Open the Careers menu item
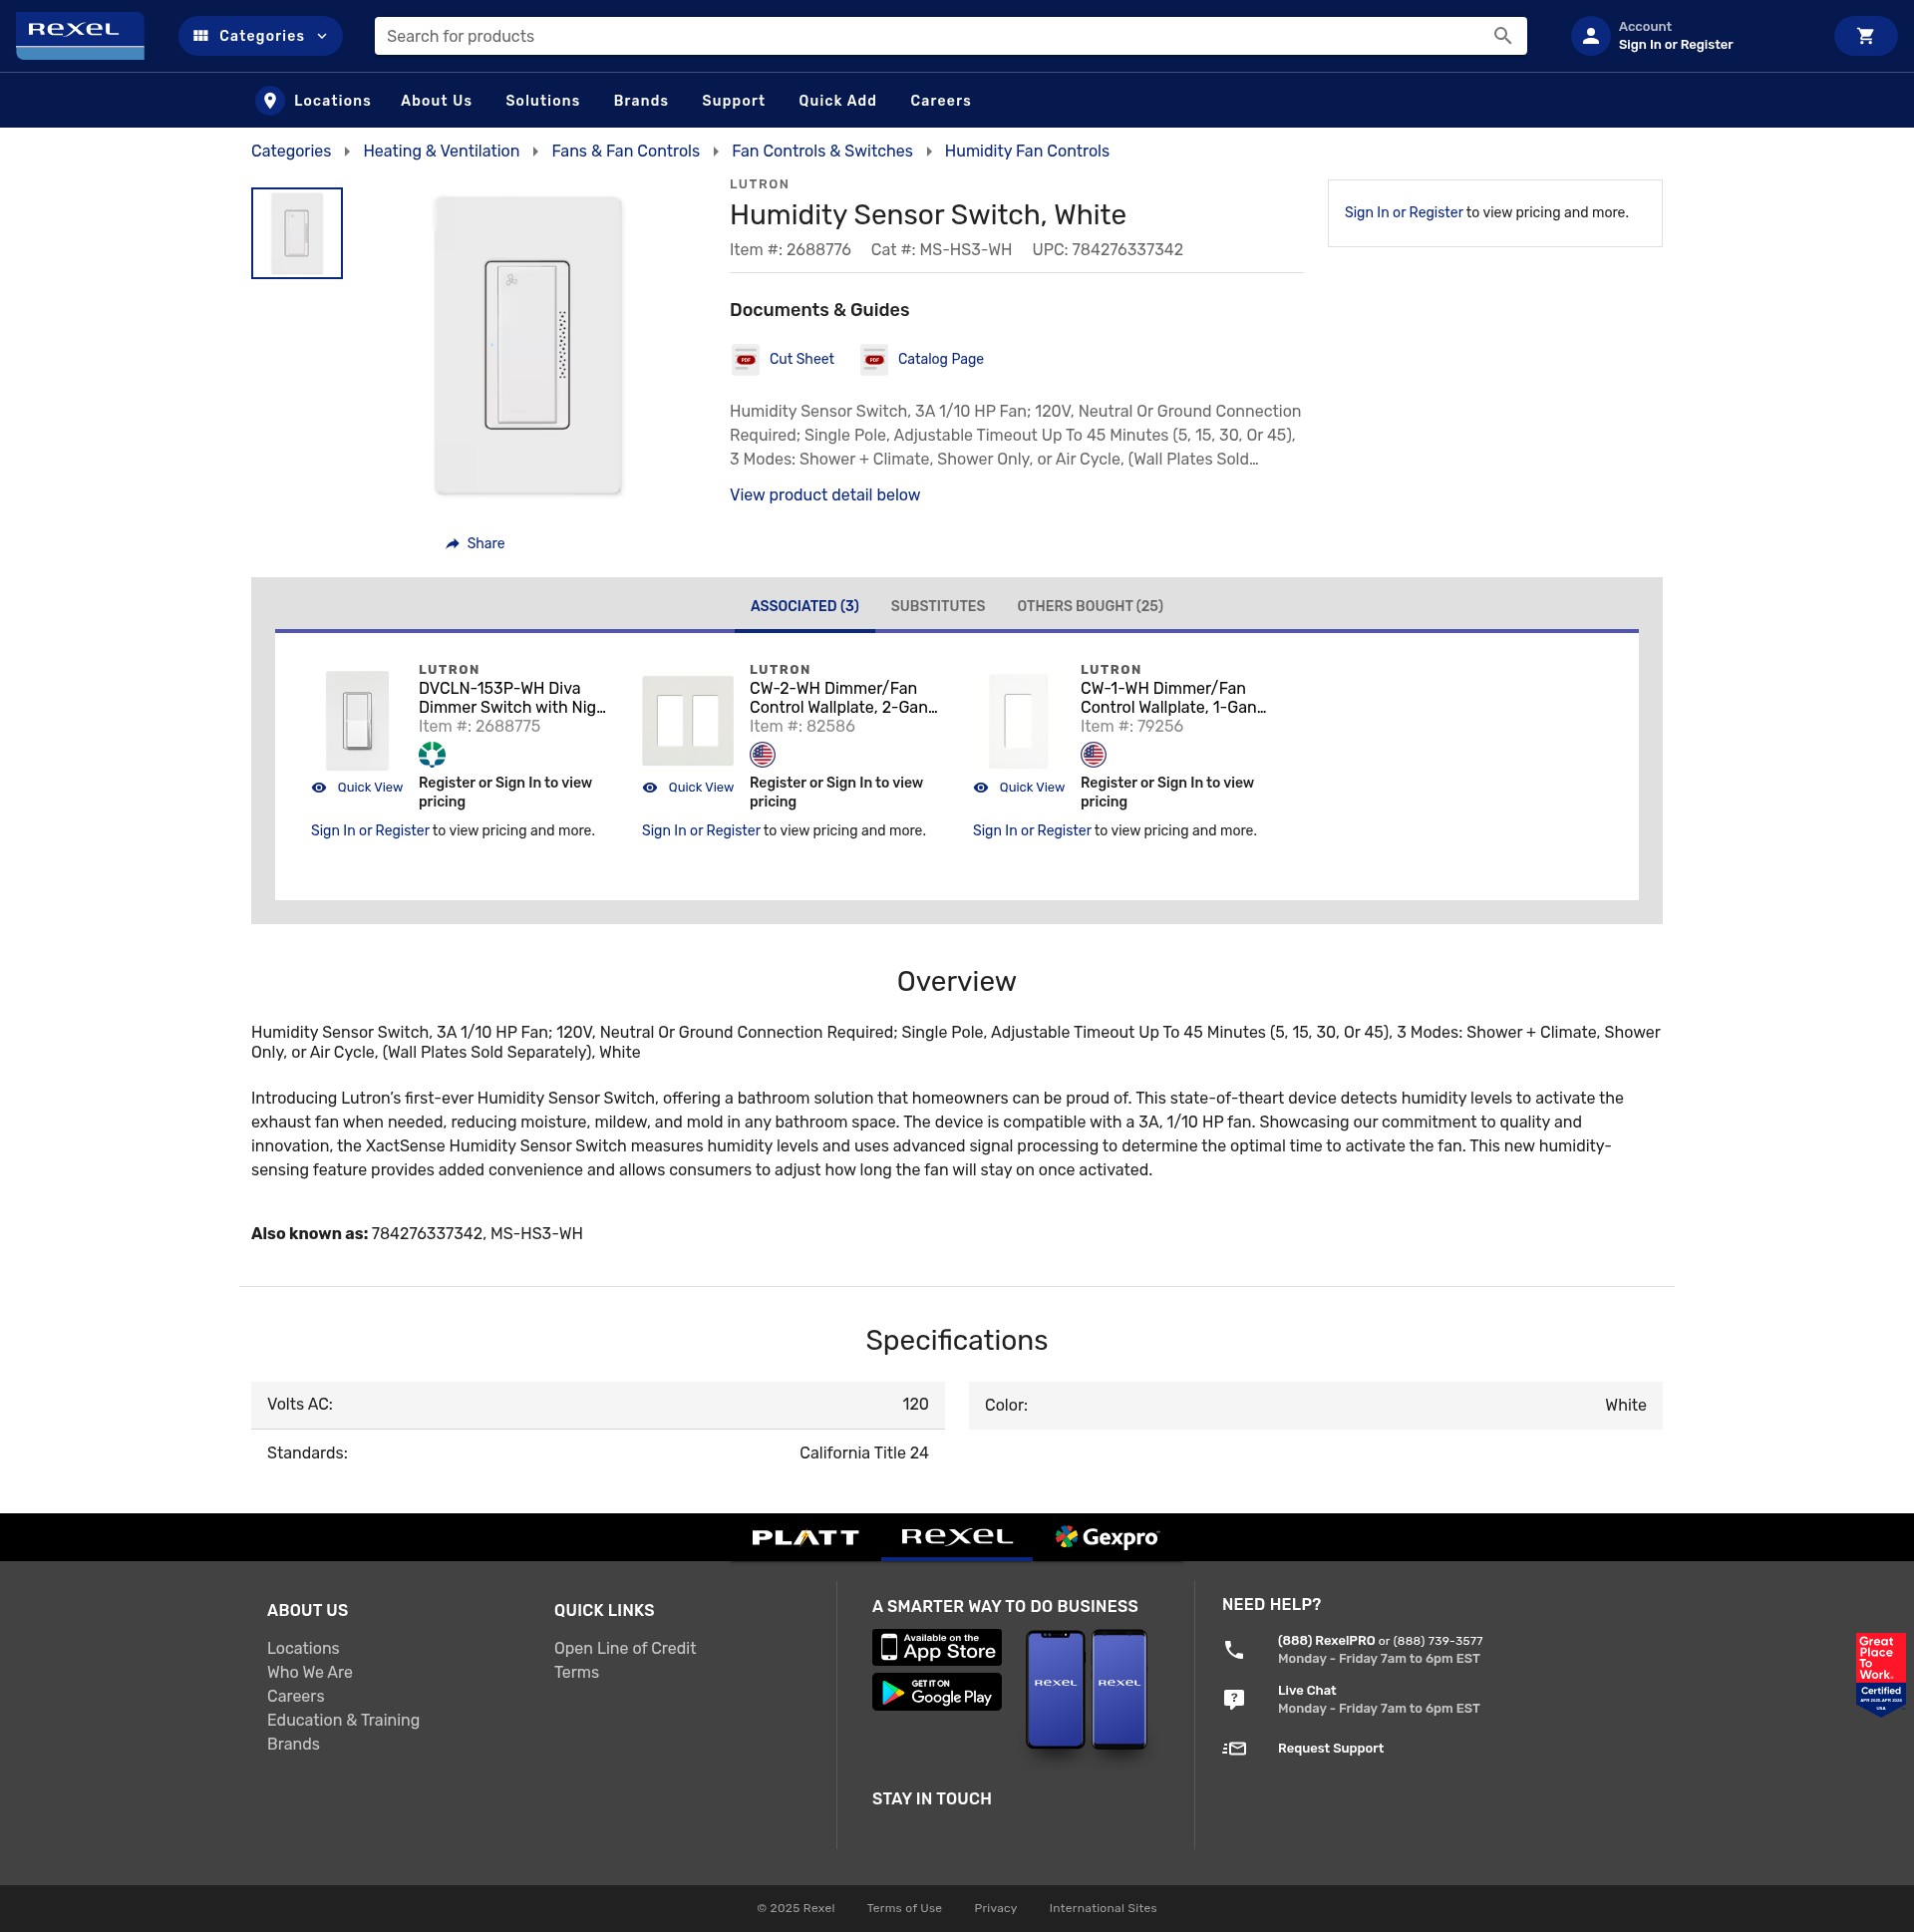The image size is (1914, 1932). [940, 101]
